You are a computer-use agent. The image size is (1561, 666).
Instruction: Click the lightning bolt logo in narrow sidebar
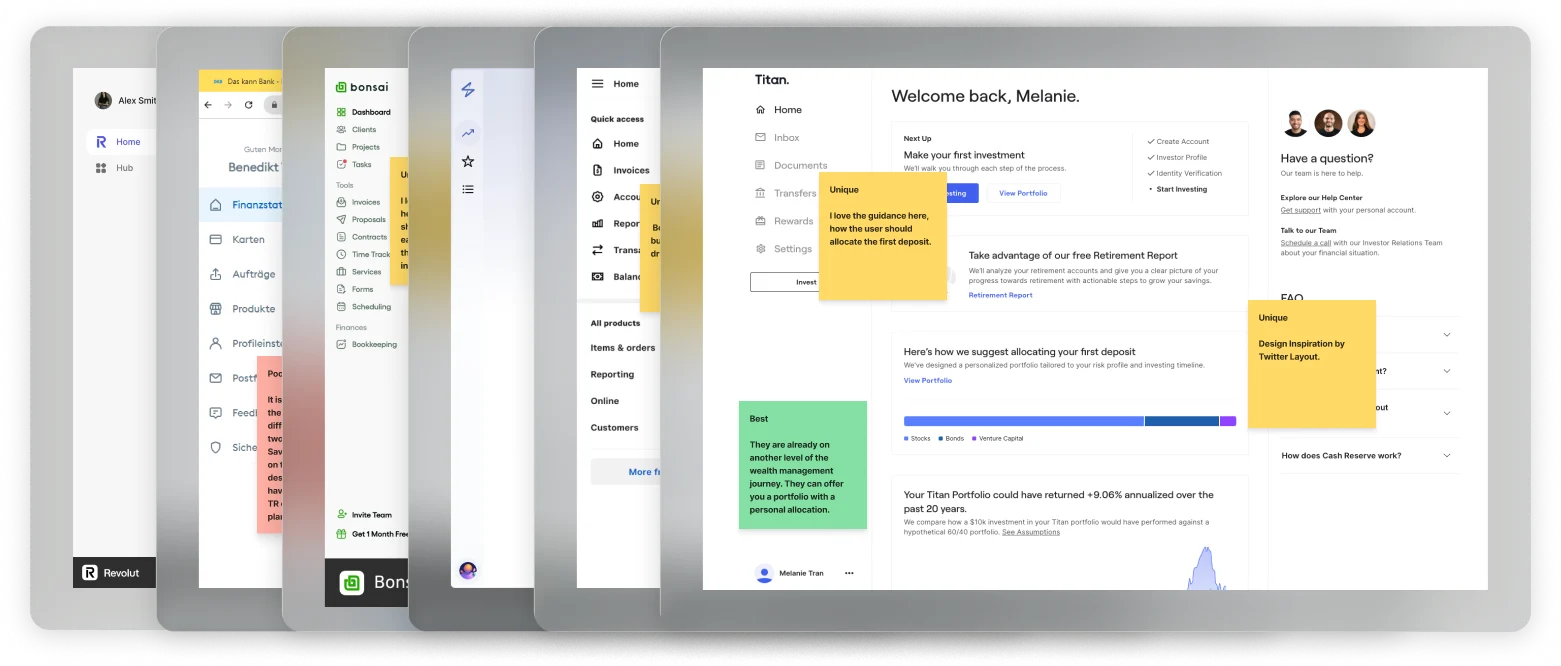coord(467,89)
